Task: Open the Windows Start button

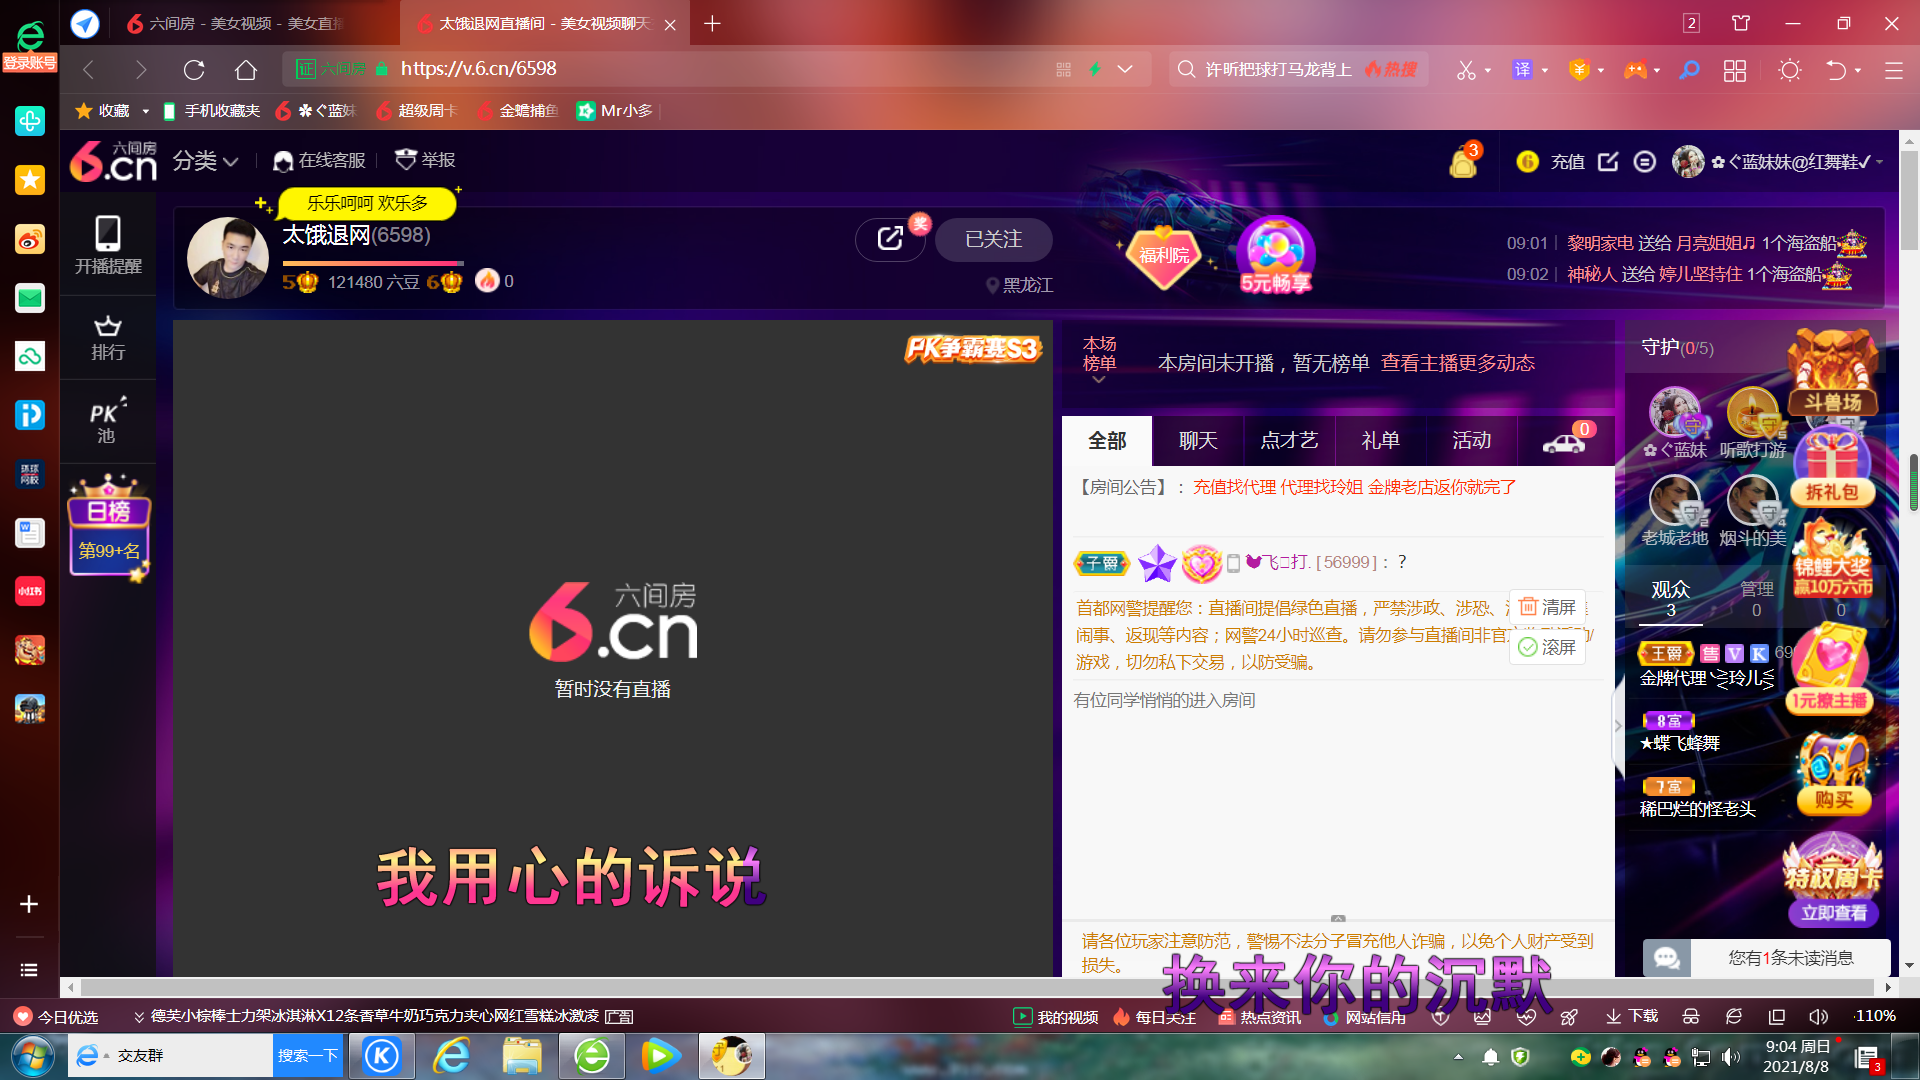Action: point(32,1057)
